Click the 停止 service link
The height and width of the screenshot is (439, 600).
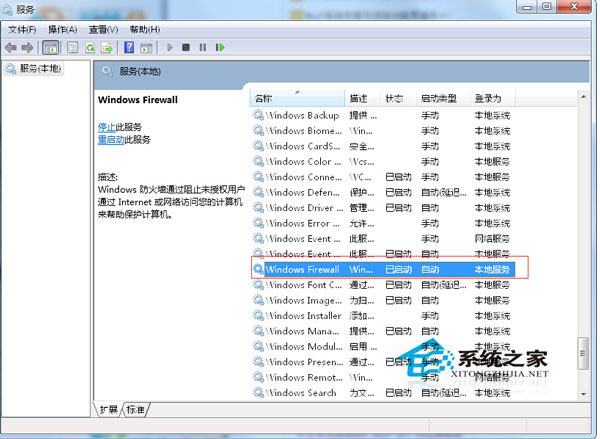tap(106, 127)
